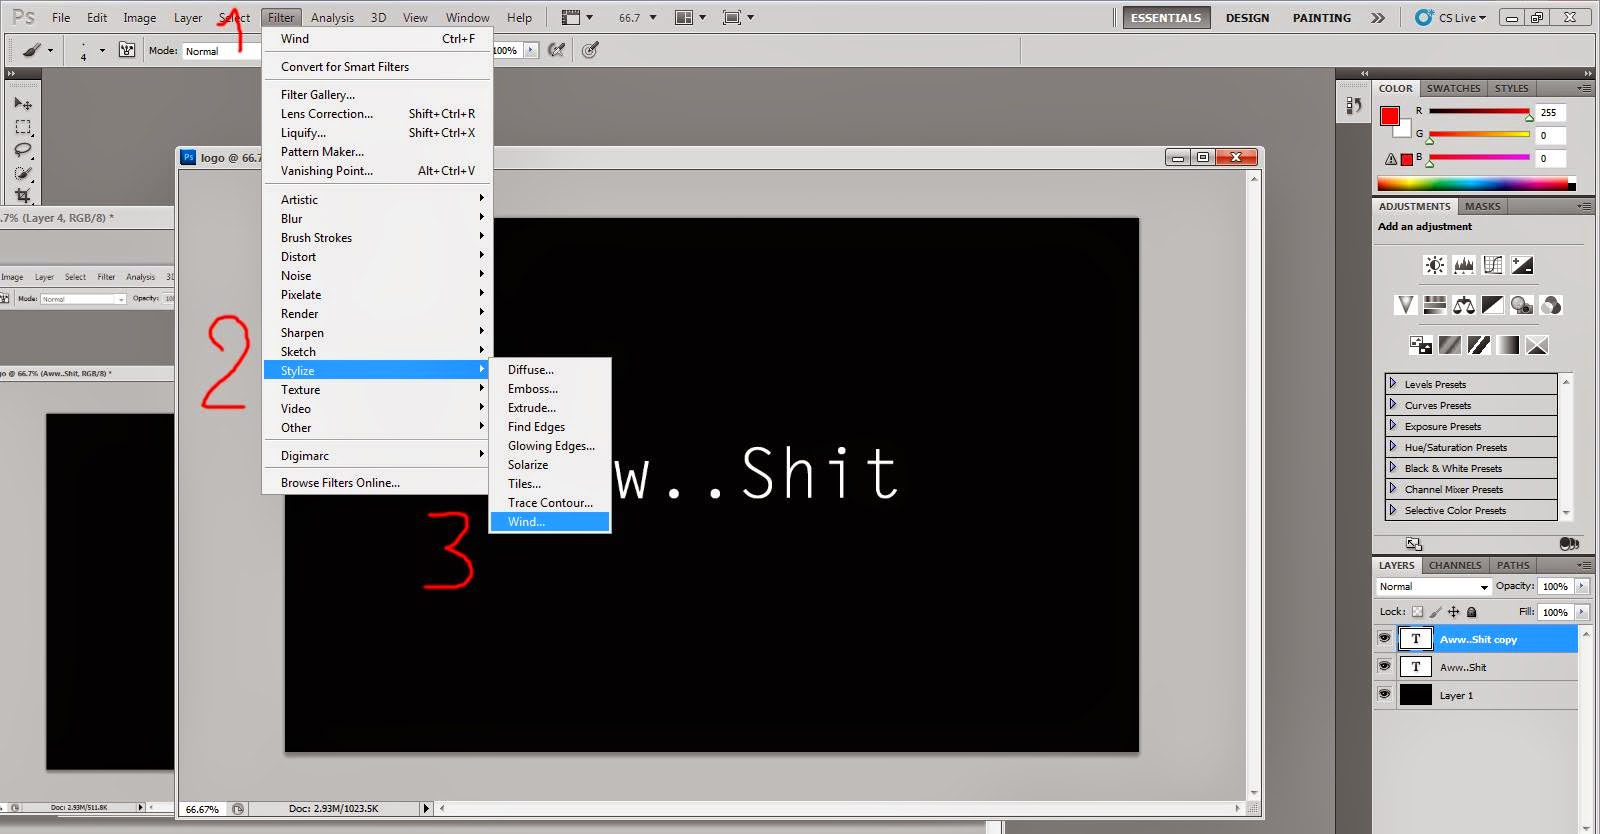
Task: Select the Crop tool
Action: (23, 195)
